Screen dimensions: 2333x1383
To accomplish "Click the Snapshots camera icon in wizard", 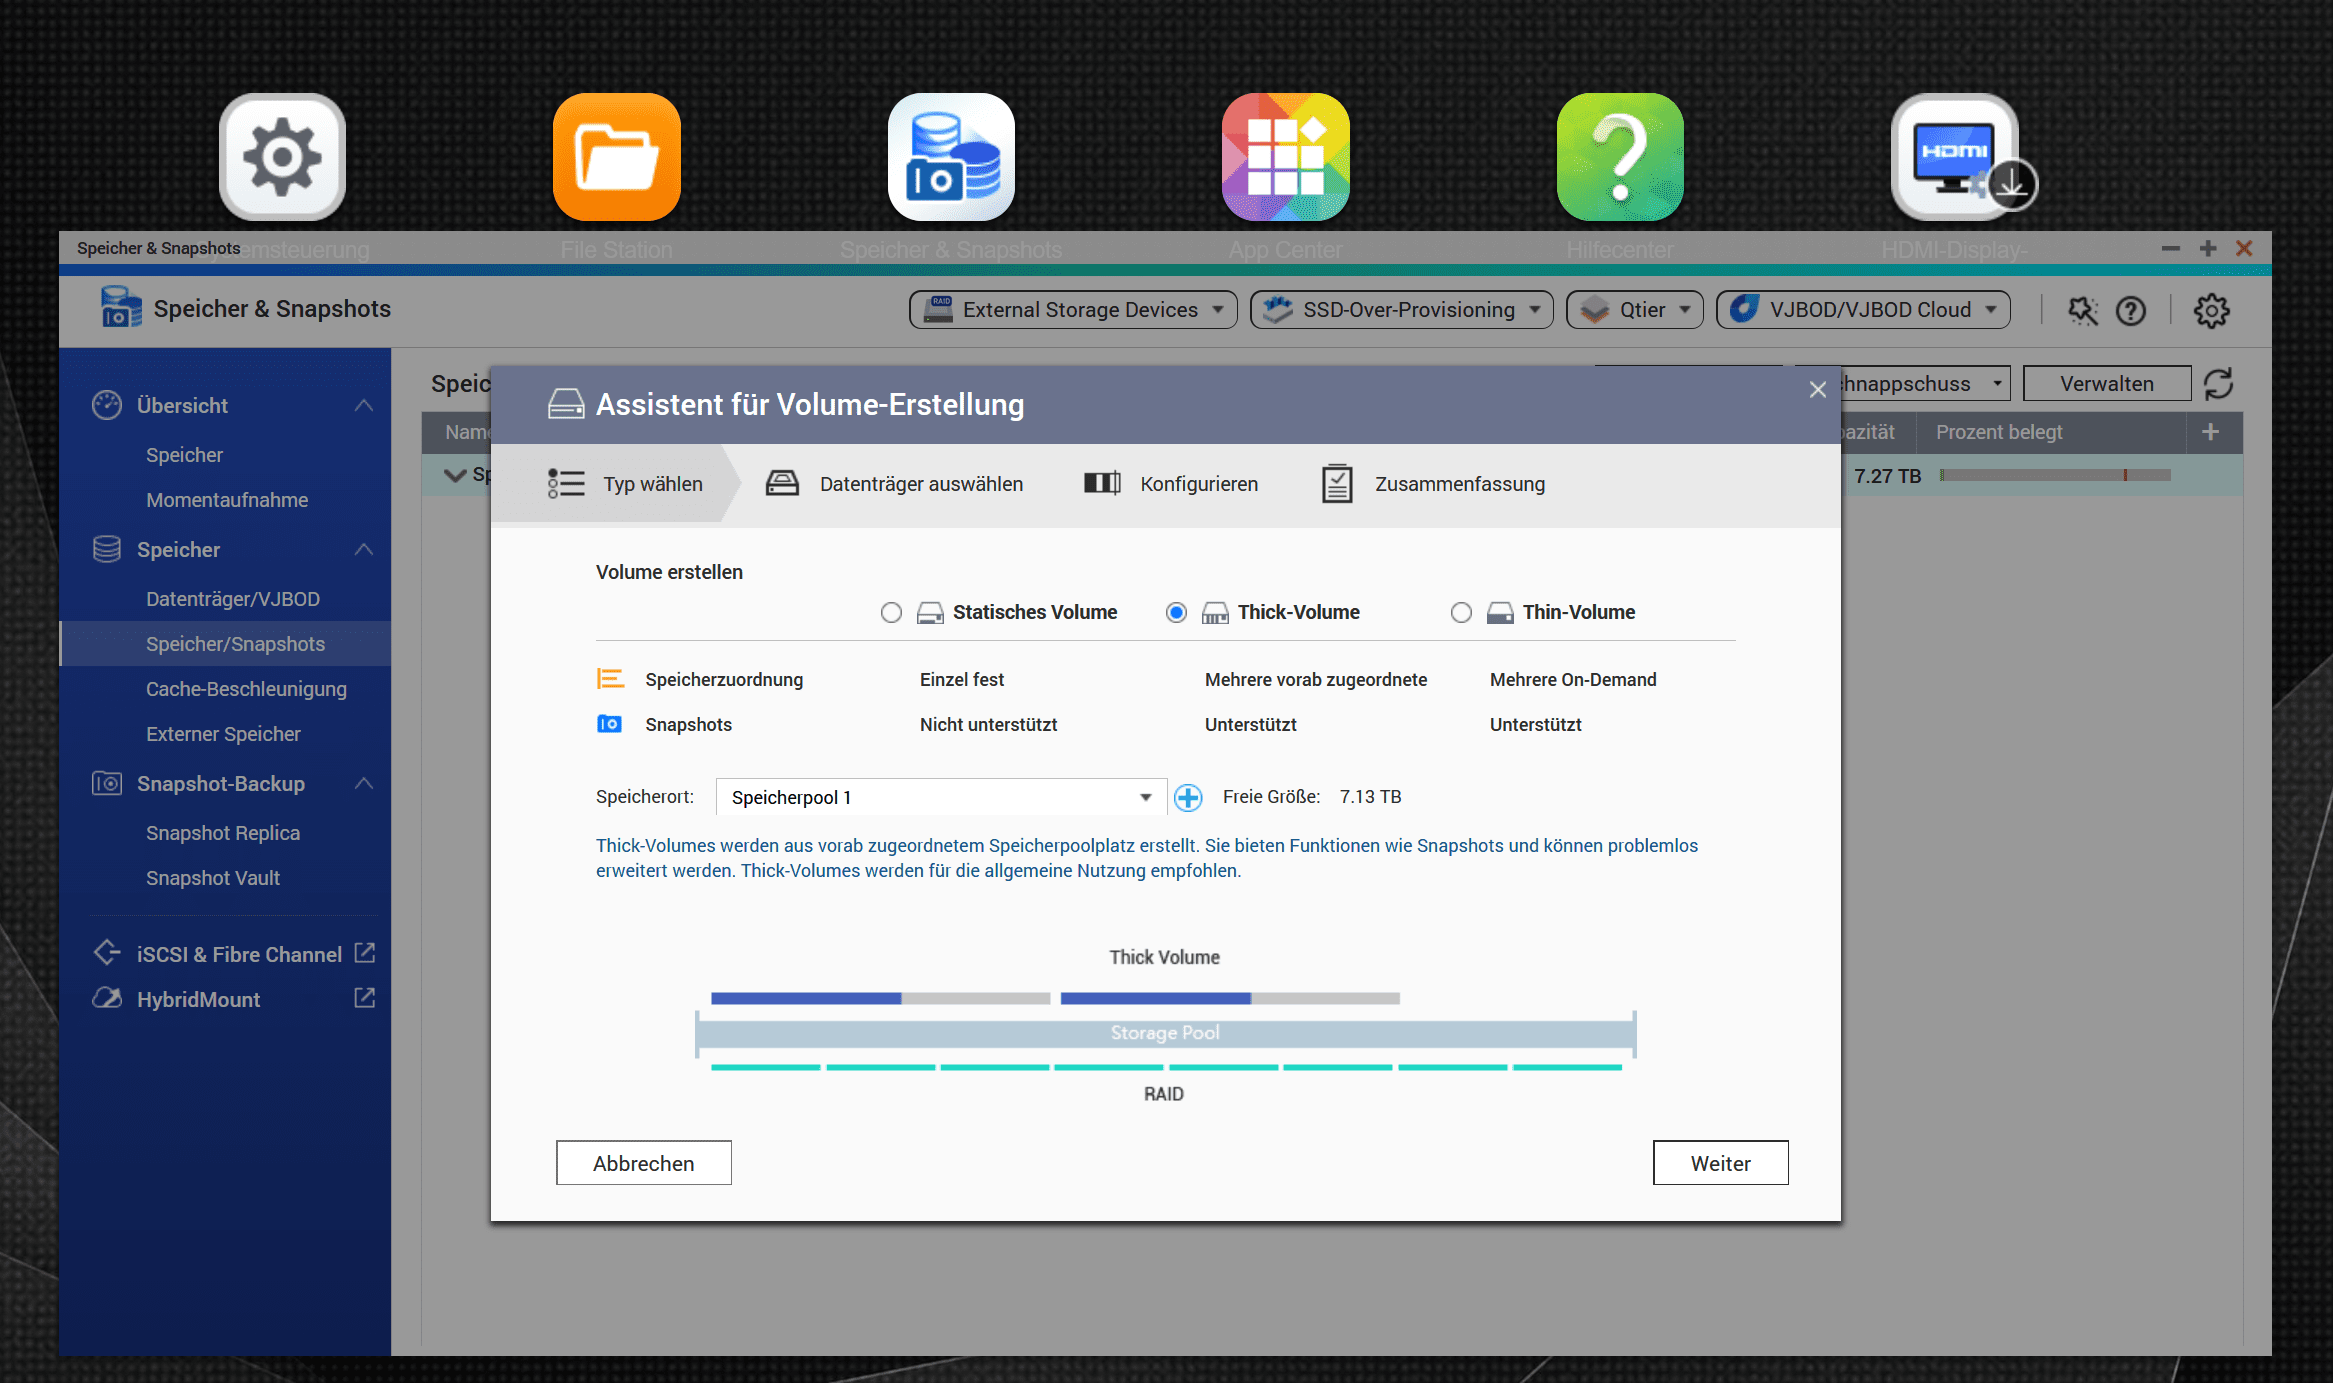I will (x=609, y=724).
